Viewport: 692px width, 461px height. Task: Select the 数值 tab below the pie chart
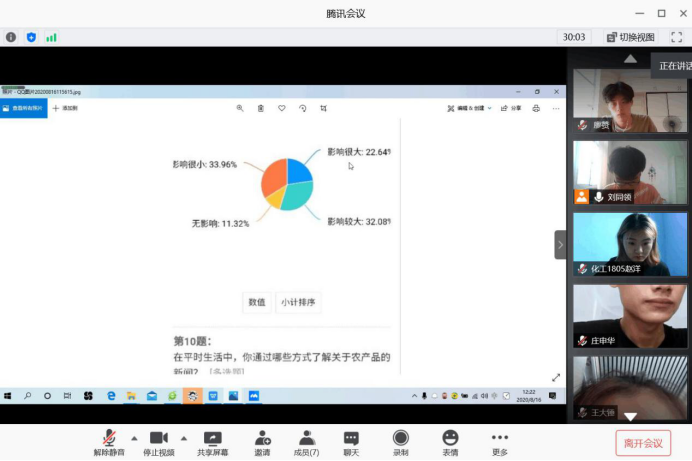point(257,303)
